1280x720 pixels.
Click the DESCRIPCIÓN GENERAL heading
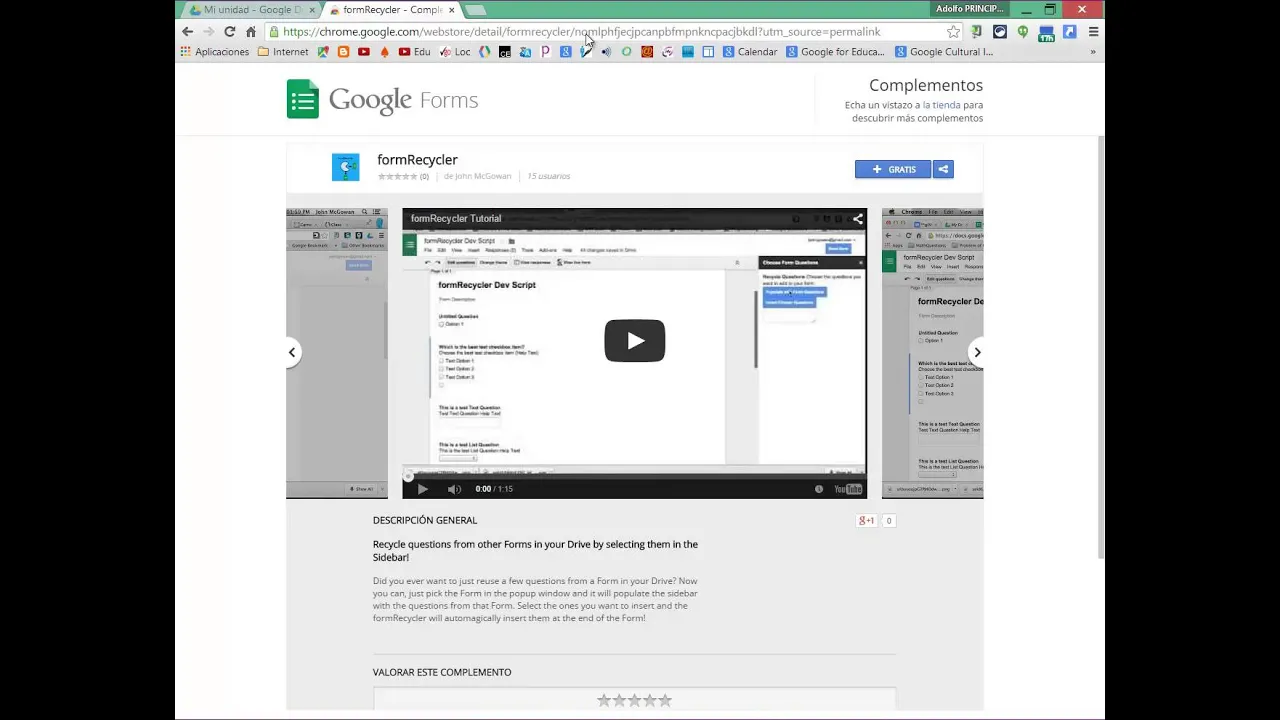(x=425, y=520)
